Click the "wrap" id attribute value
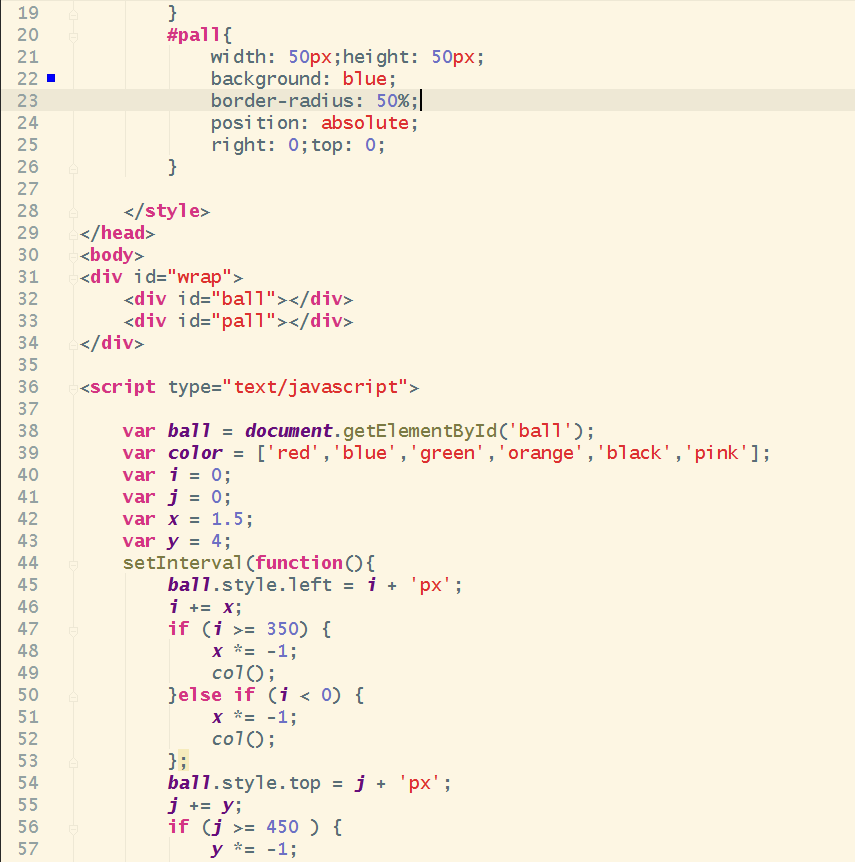The height and width of the screenshot is (862, 855). [200, 277]
